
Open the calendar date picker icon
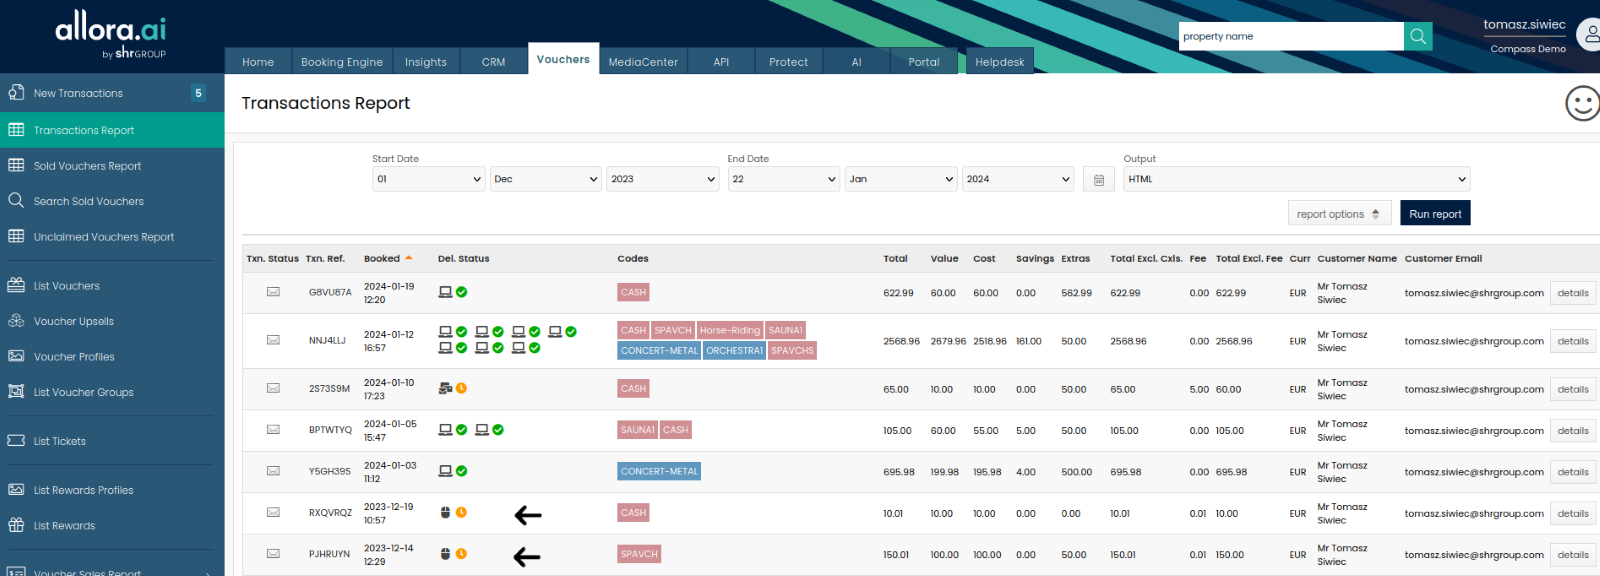tap(1098, 179)
